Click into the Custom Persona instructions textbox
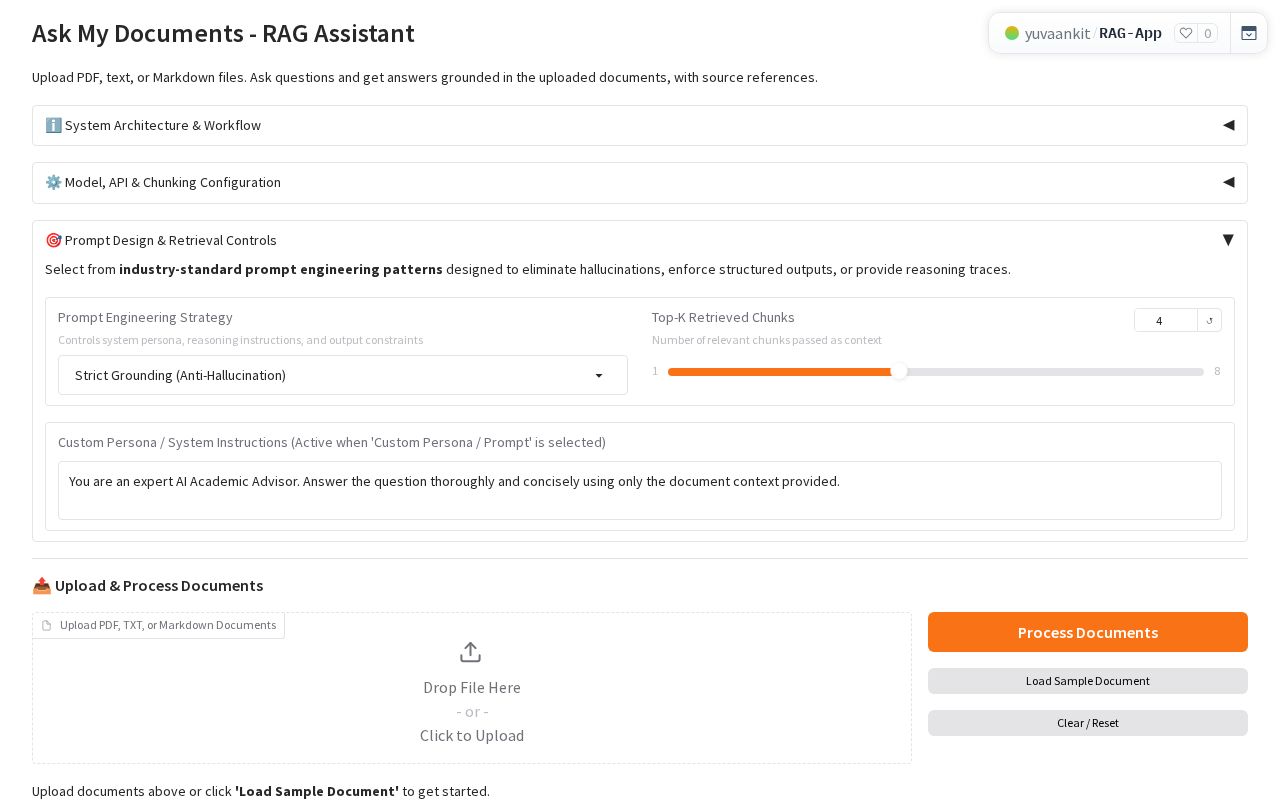Viewport: 1280px width, 800px height. click(x=640, y=490)
